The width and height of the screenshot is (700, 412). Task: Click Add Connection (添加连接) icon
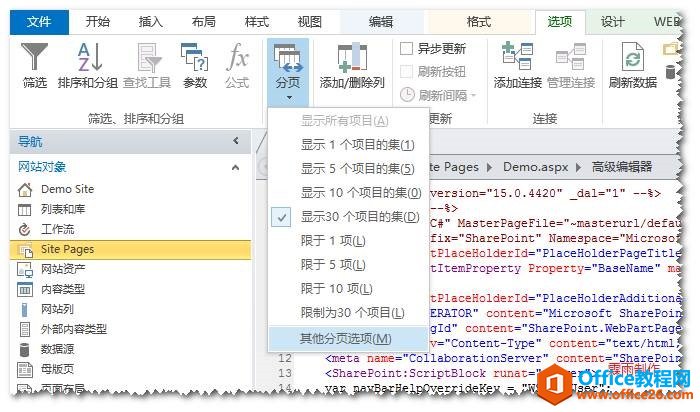[517, 56]
